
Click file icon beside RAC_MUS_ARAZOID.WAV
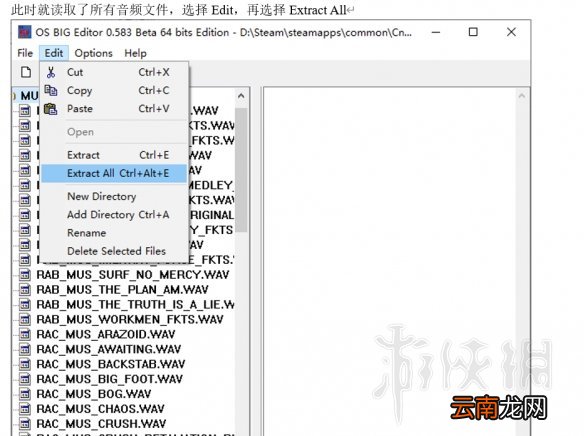(x=25, y=334)
